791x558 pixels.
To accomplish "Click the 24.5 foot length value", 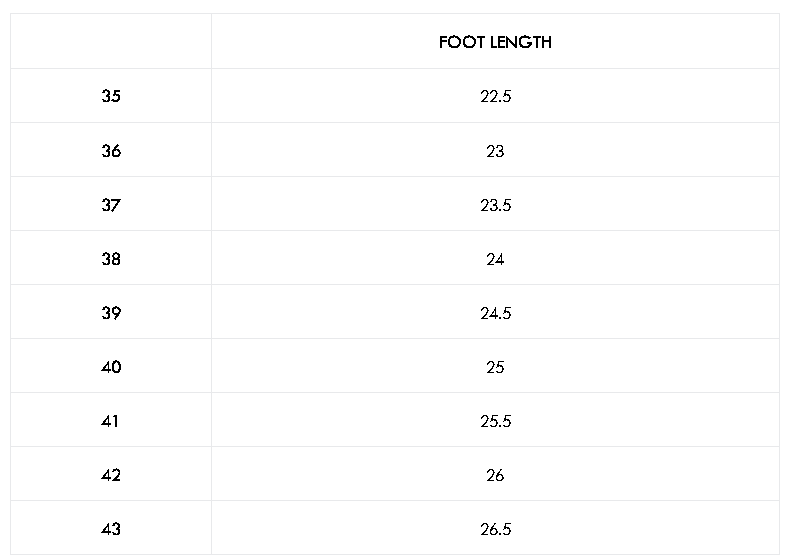I will pyautogui.click(x=495, y=312).
